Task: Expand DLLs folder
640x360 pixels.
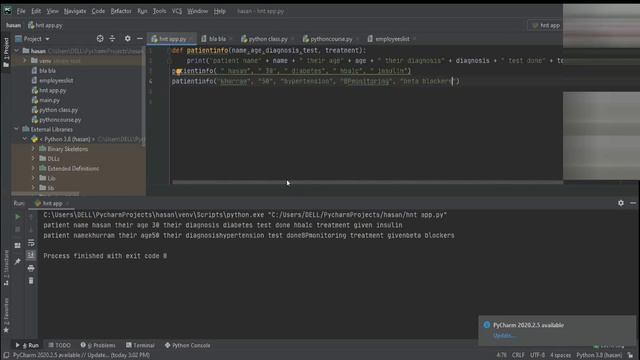Action: pyautogui.click(x=33, y=158)
